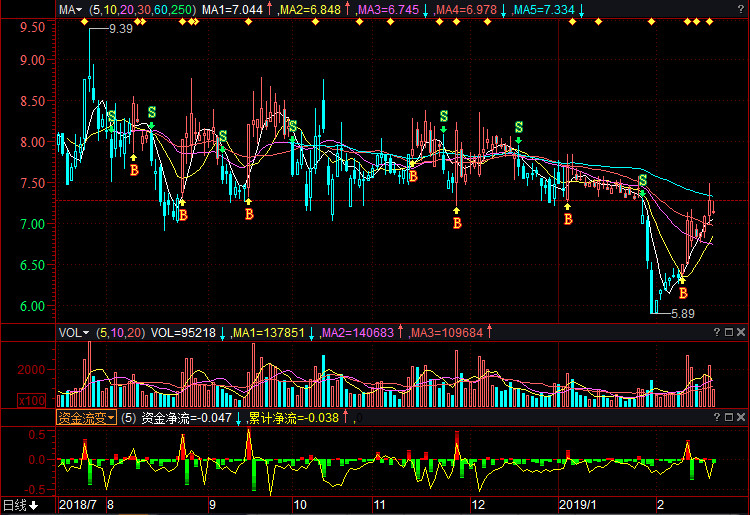750x515 pixels.
Task: Click the x100 volume unit label
Action: click(71, 400)
